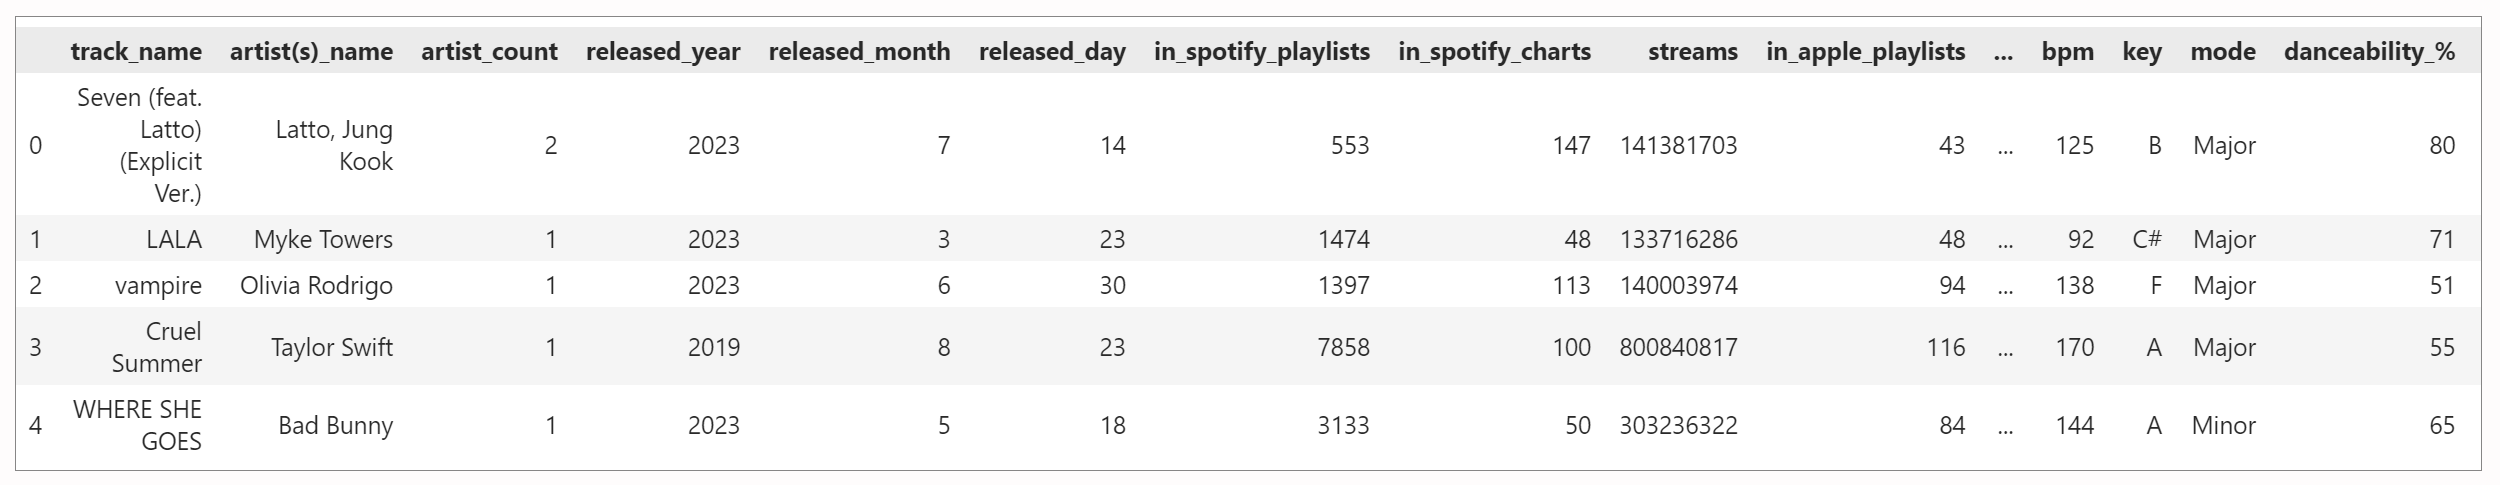
Task: Click row index 0
Action: pyautogui.click(x=36, y=146)
